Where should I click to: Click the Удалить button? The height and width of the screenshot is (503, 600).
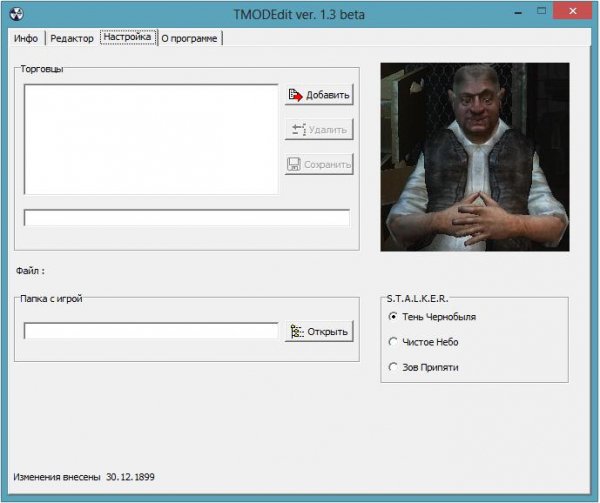(x=319, y=129)
